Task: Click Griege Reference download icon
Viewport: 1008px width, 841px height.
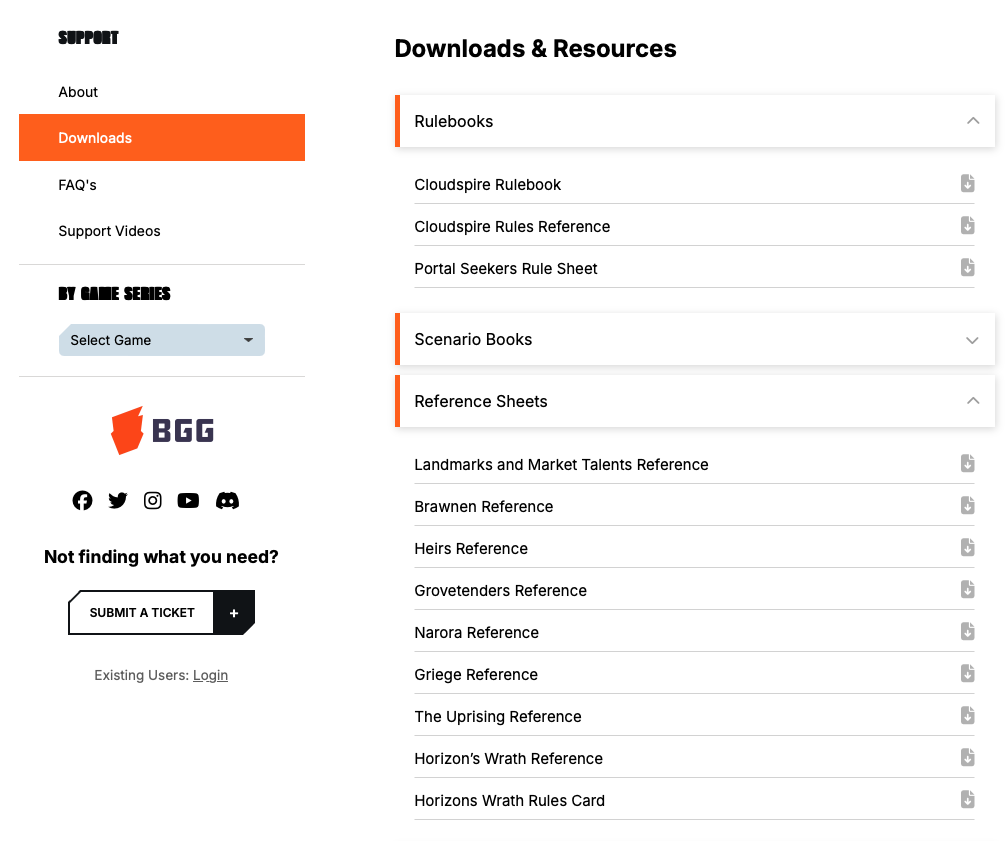Action: point(968,673)
